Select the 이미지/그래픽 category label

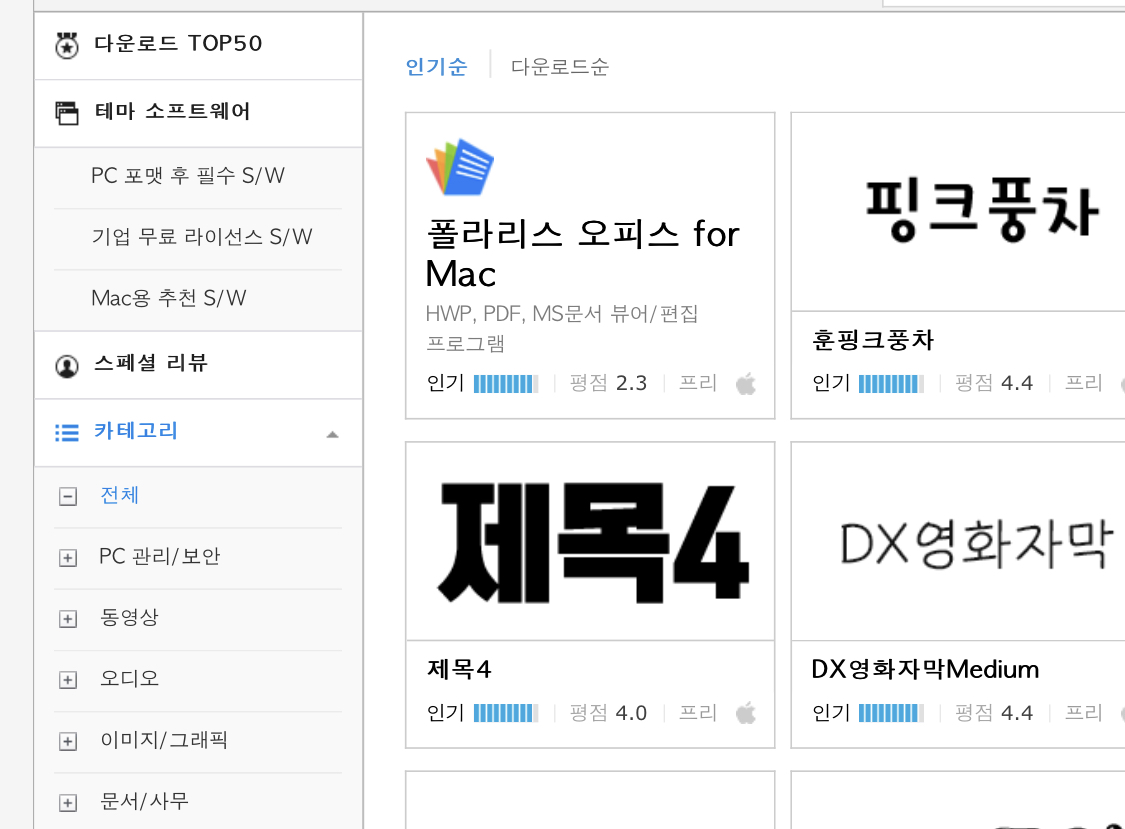point(164,740)
